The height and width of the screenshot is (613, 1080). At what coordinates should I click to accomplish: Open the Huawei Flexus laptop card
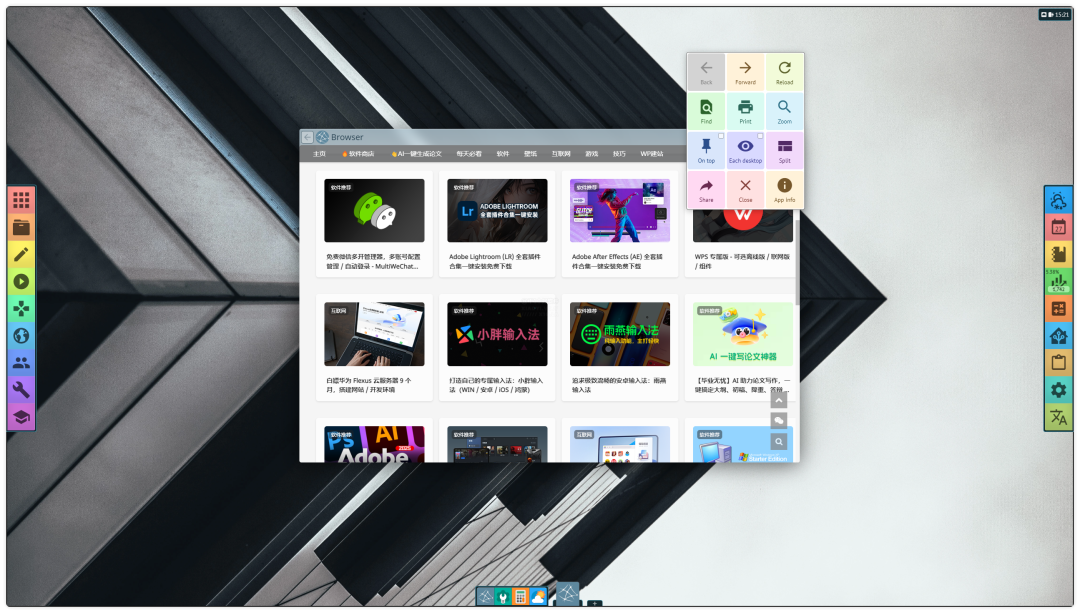374,334
